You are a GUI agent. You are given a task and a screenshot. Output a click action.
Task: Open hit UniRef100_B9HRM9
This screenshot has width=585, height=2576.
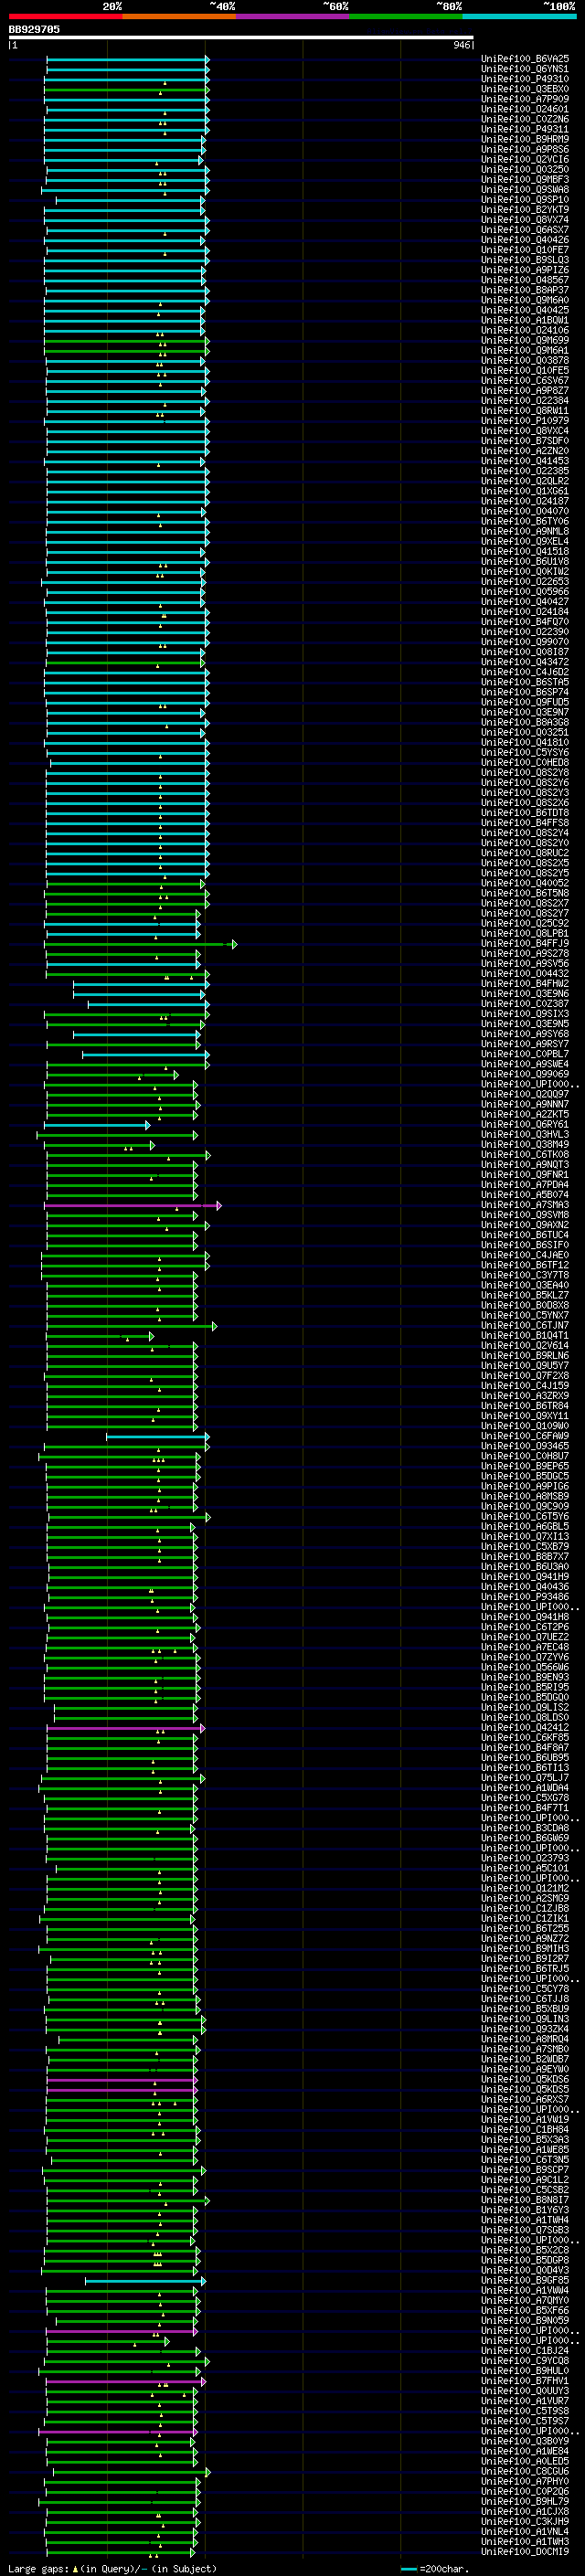pos(525,139)
